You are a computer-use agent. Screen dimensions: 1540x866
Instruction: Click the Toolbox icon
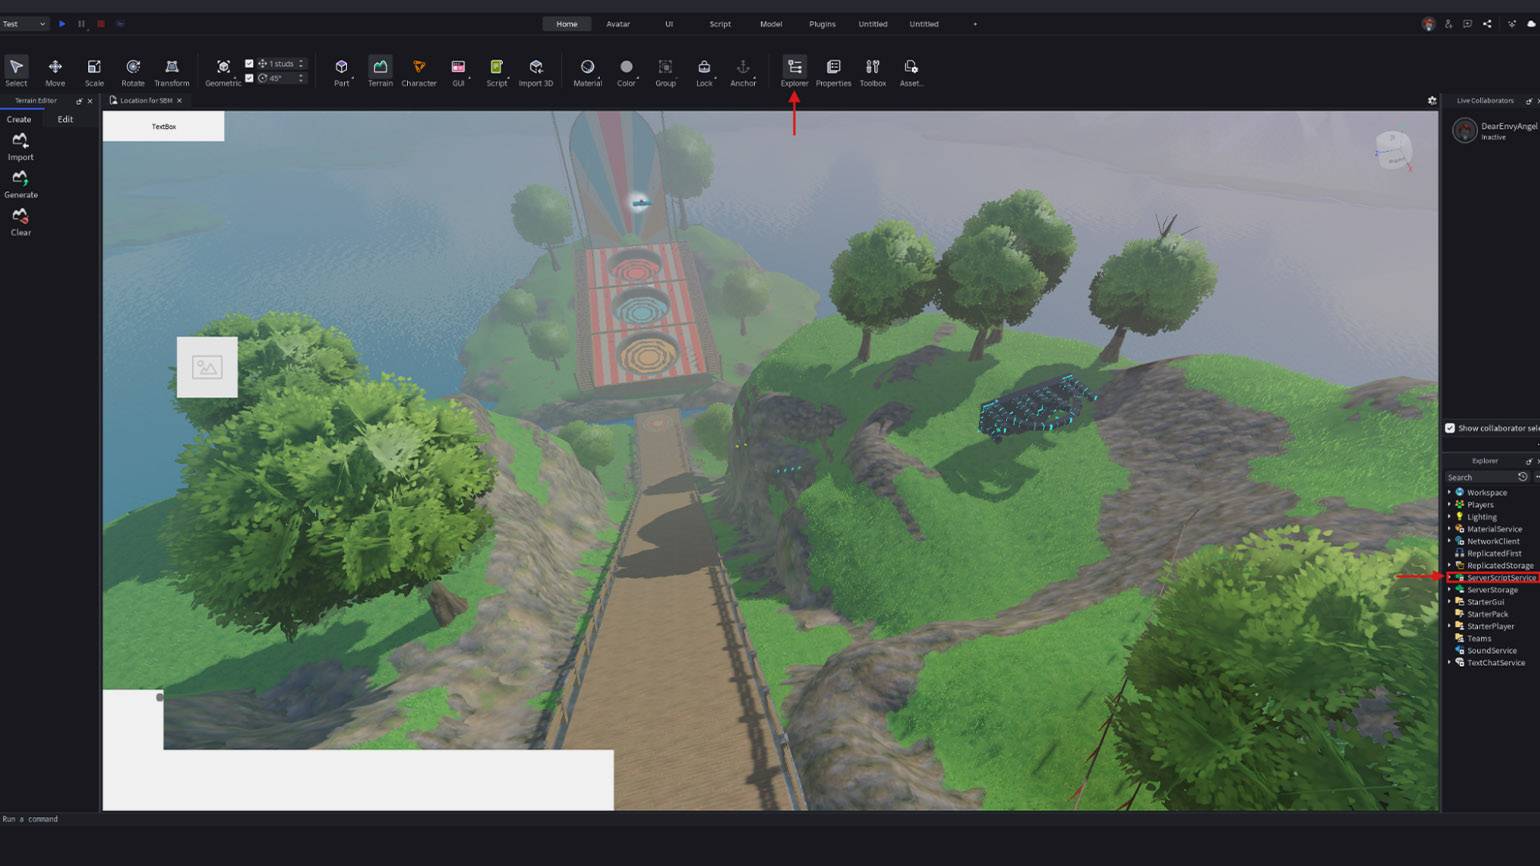point(872,70)
